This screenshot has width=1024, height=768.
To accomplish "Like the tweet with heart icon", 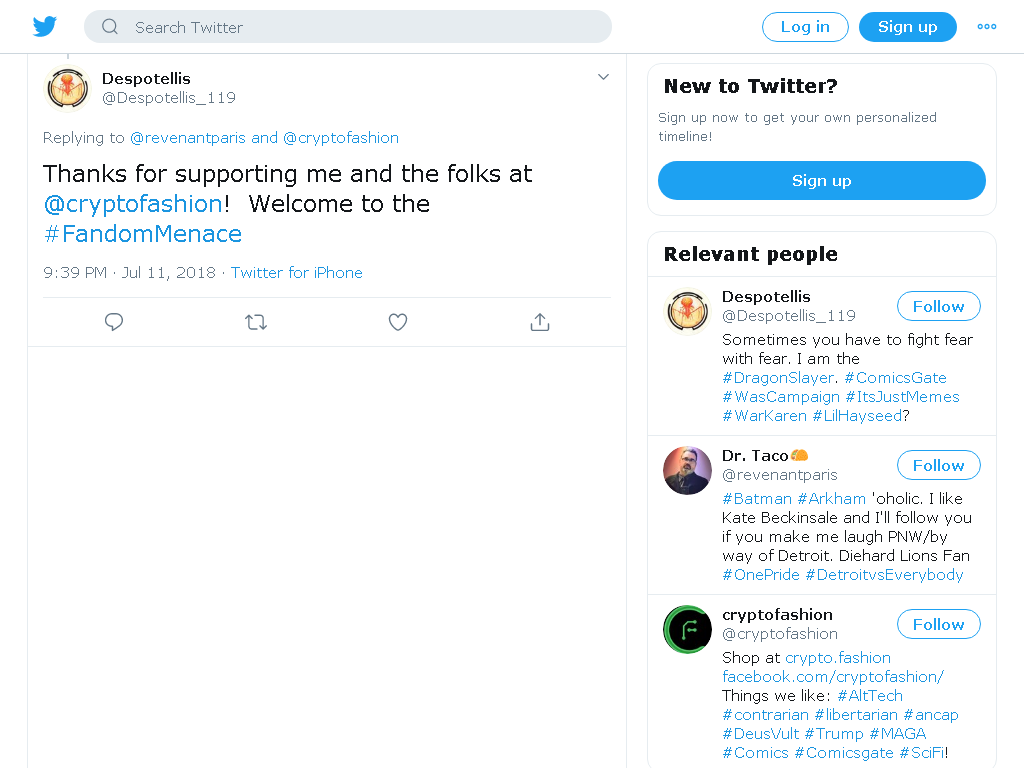I will pyautogui.click(x=398, y=322).
